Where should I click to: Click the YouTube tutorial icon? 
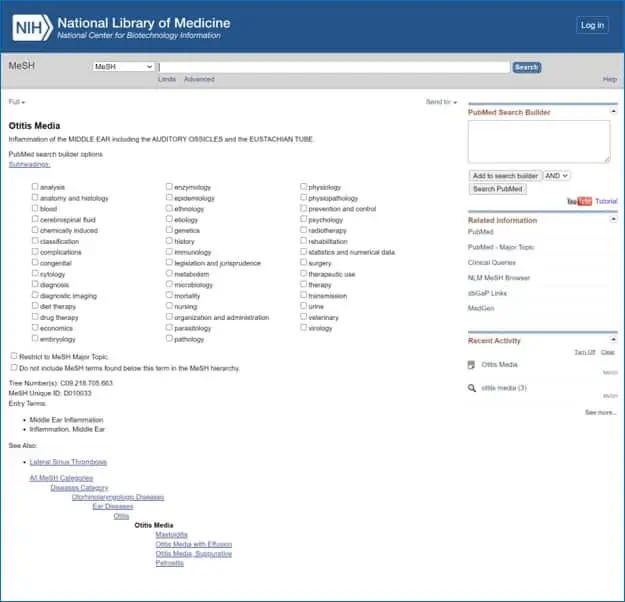point(579,201)
